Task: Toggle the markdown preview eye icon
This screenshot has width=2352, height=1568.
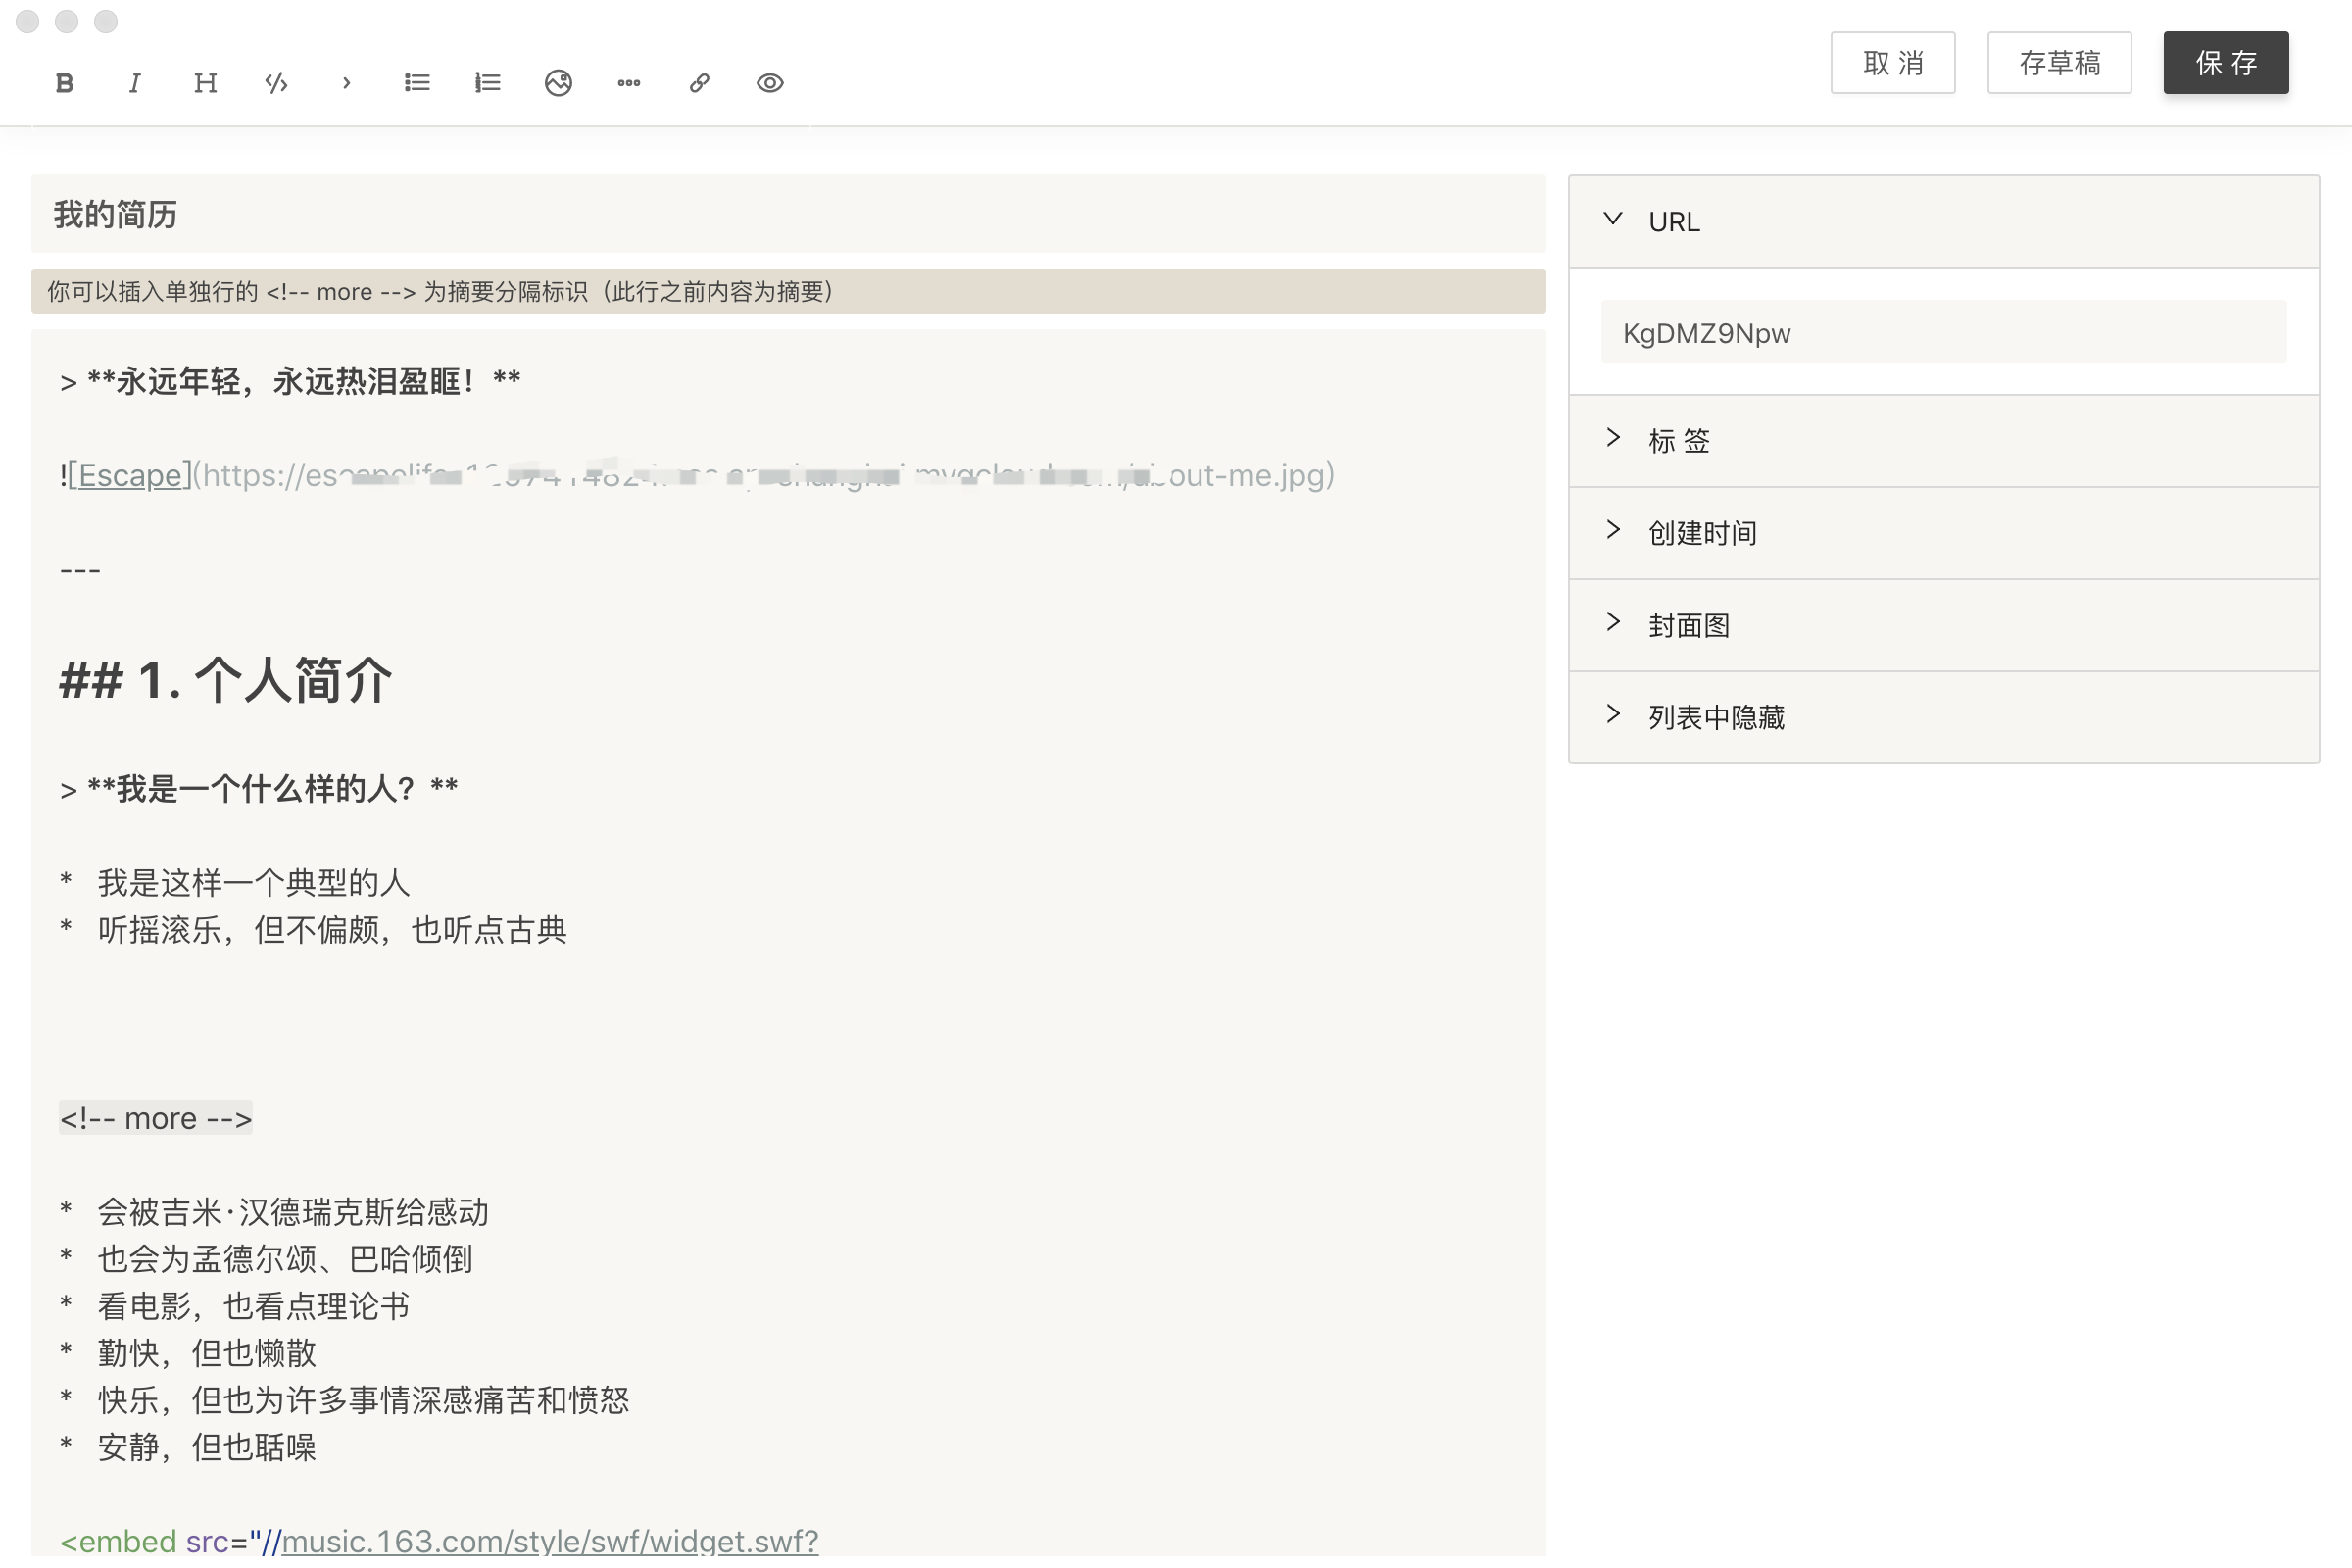Action: click(x=769, y=83)
